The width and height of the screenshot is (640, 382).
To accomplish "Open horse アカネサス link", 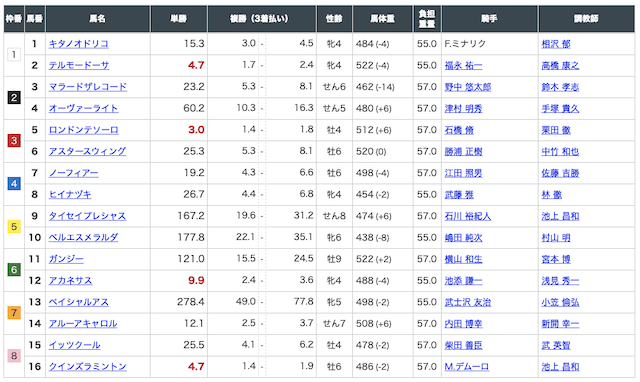I will (71, 281).
